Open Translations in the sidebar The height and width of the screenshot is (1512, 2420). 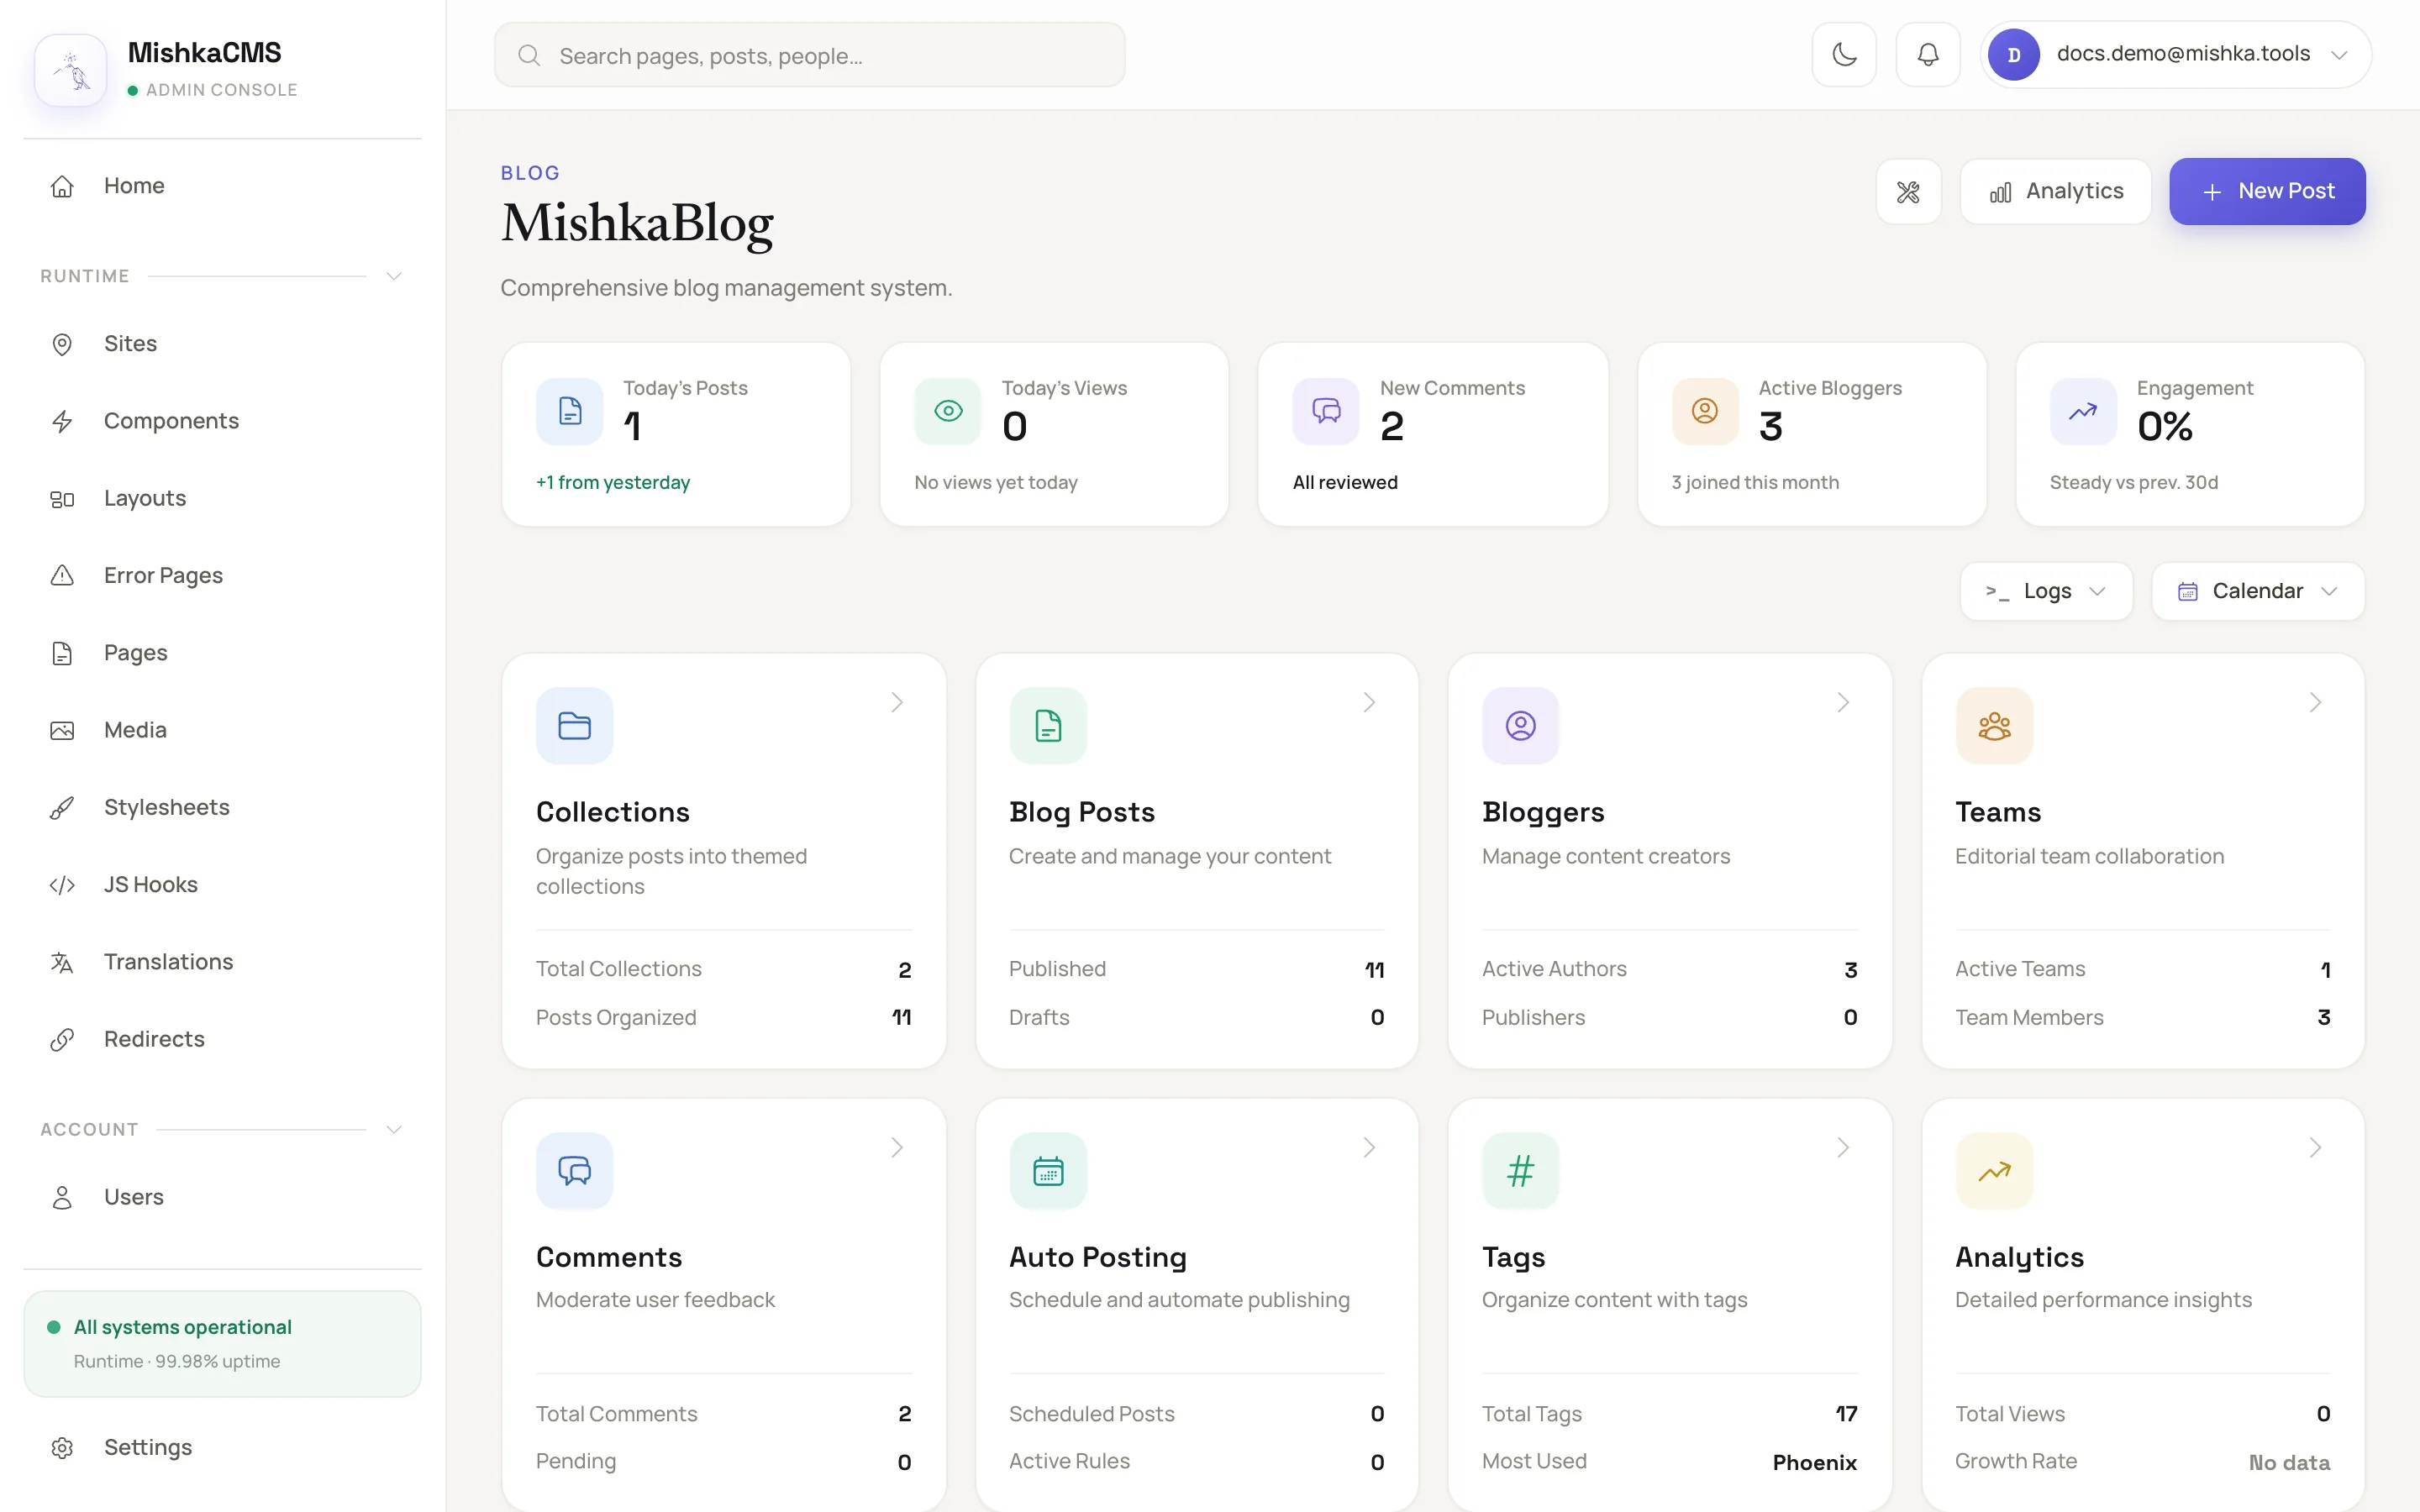tap(222, 962)
